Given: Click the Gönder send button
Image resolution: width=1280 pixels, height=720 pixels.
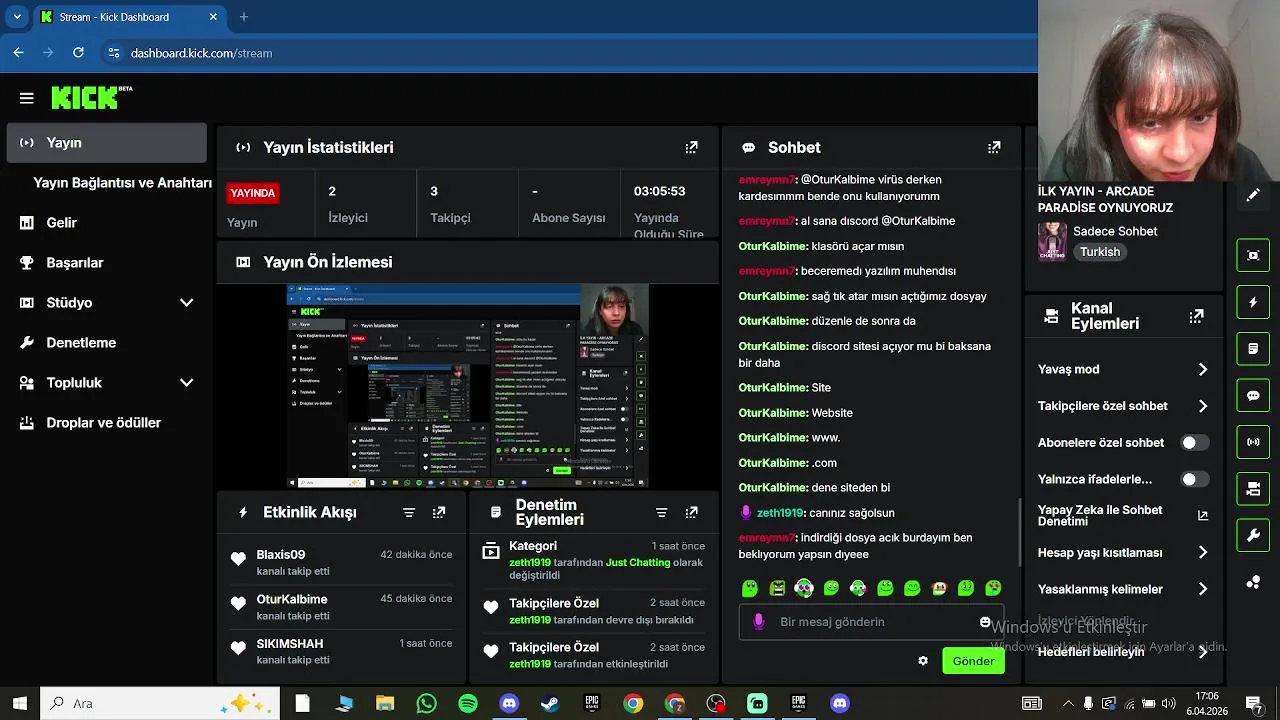Looking at the screenshot, I should click(973, 661).
